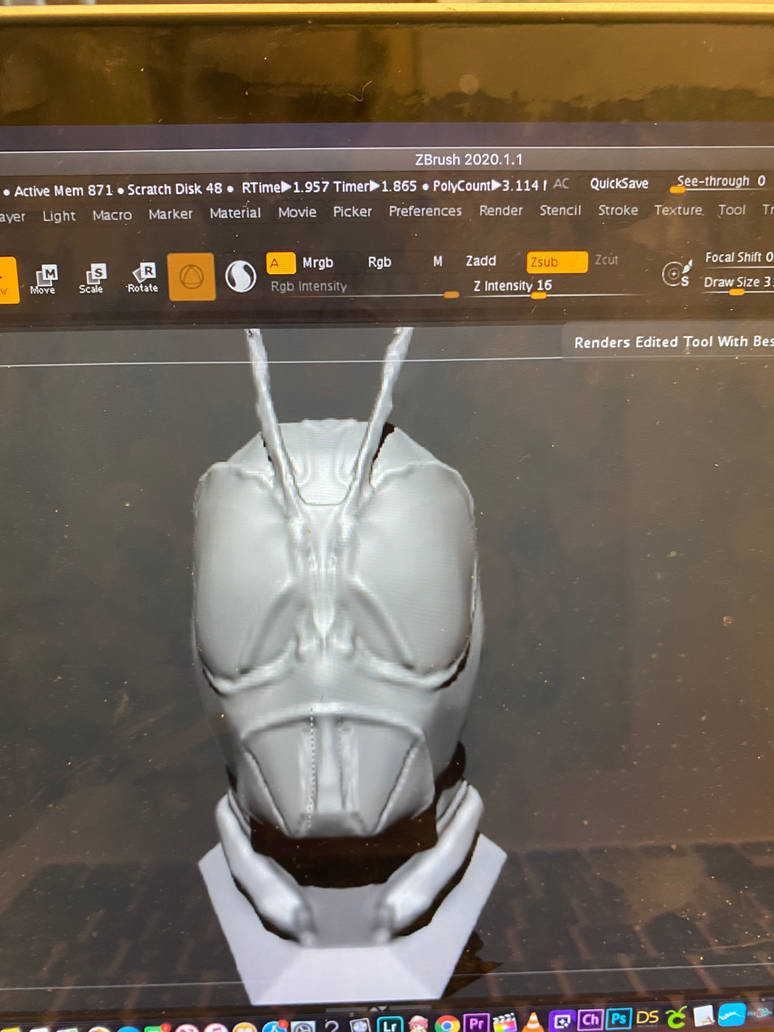This screenshot has height=1032, width=774.
Task: Select the Move gizmo mode icon
Action: click(x=45, y=278)
